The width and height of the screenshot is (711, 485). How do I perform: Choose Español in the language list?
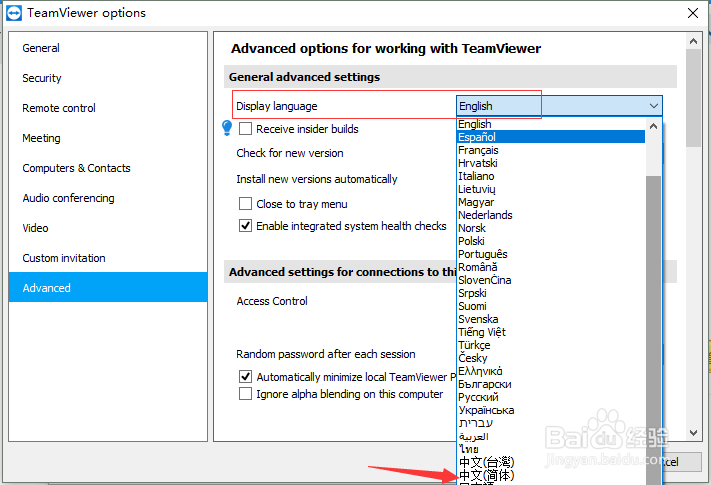coord(550,137)
